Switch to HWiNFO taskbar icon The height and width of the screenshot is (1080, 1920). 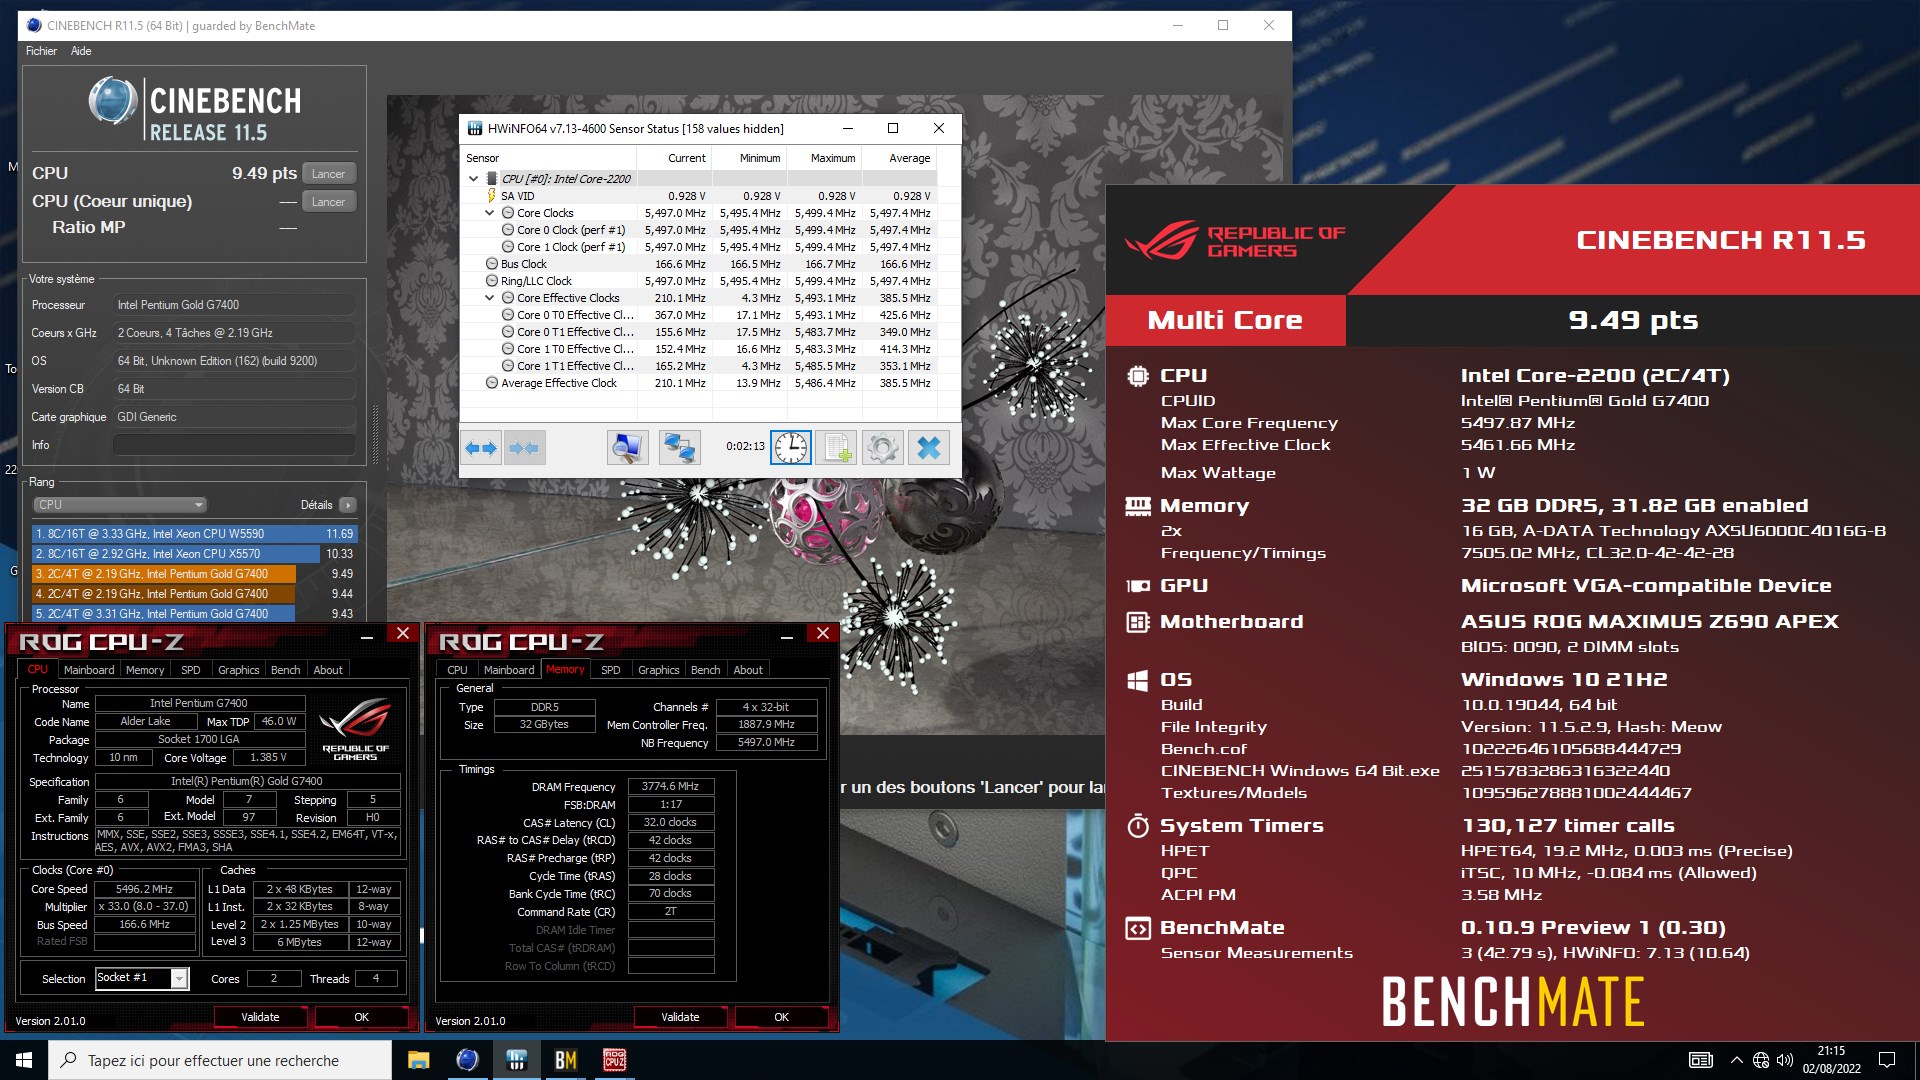tap(516, 1060)
